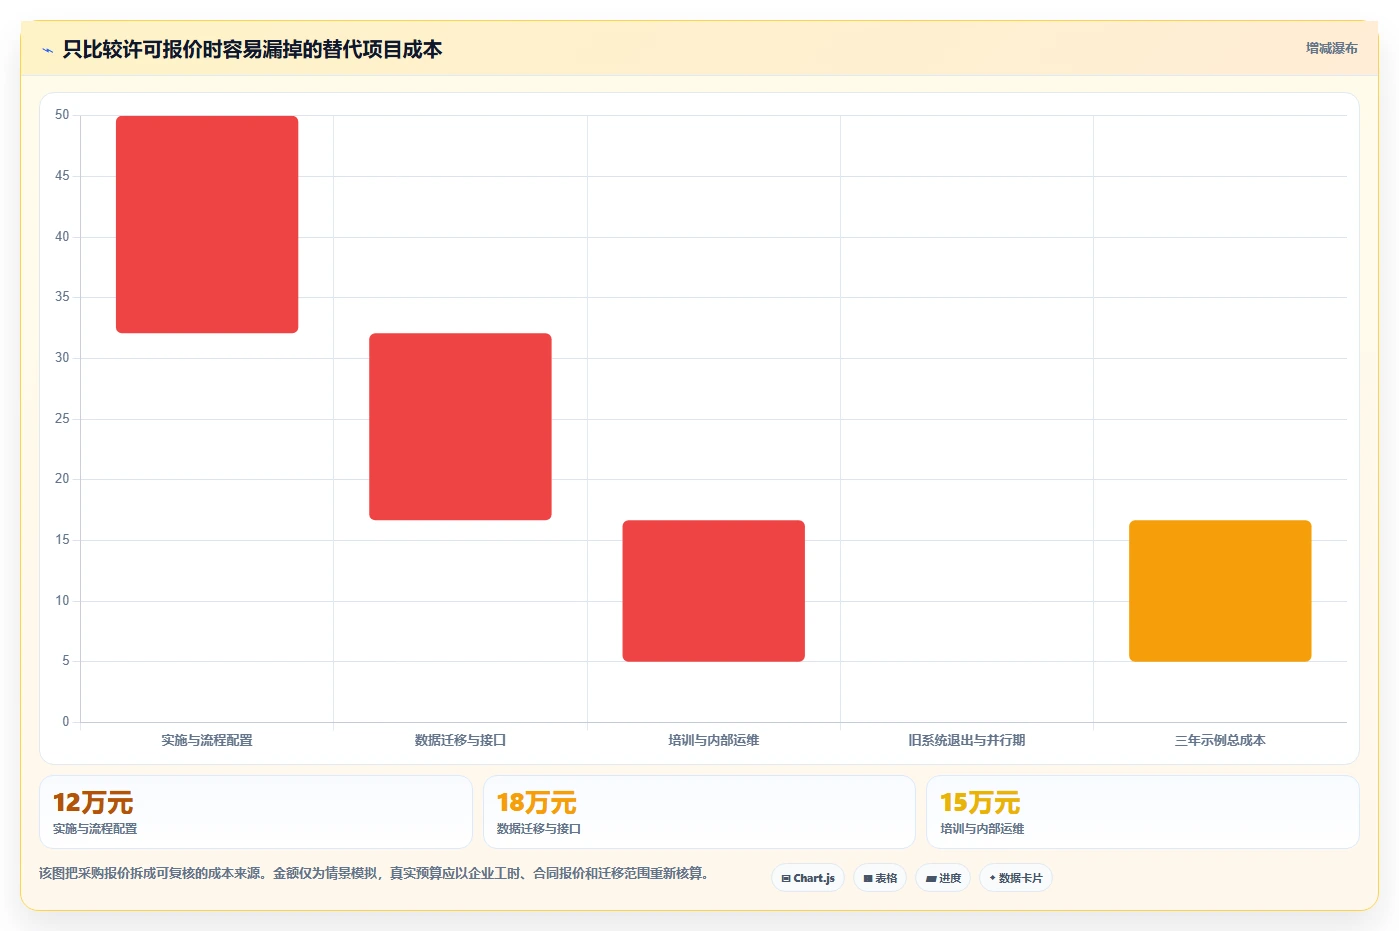Click x-axis label 实施与流程配置
Image resolution: width=1399 pixels, height=931 pixels.
[207, 740]
